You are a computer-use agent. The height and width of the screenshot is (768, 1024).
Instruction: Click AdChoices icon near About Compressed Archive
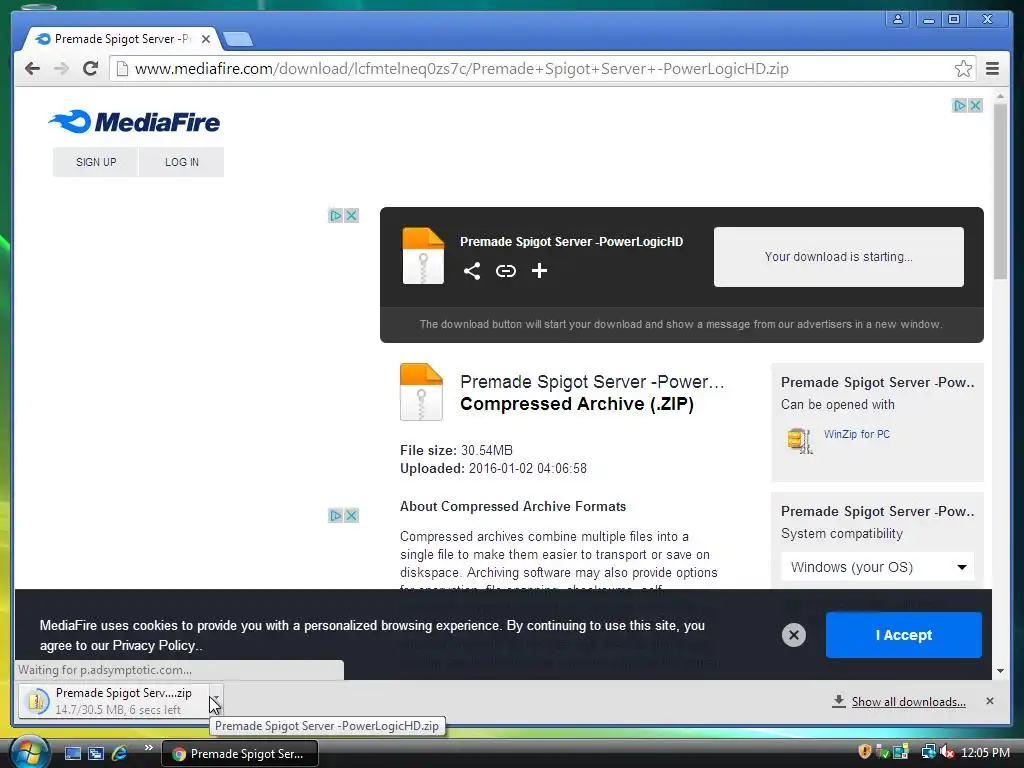(x=336, y=516)
